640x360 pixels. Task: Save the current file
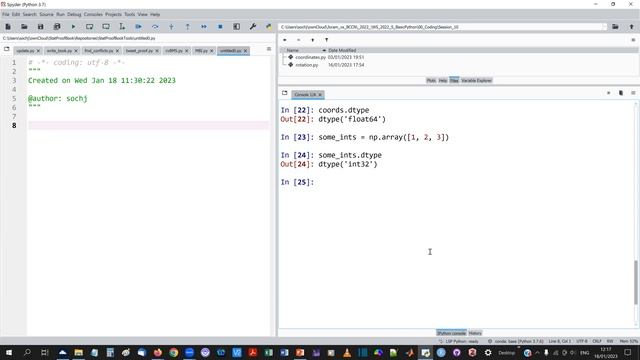(40, 27)
